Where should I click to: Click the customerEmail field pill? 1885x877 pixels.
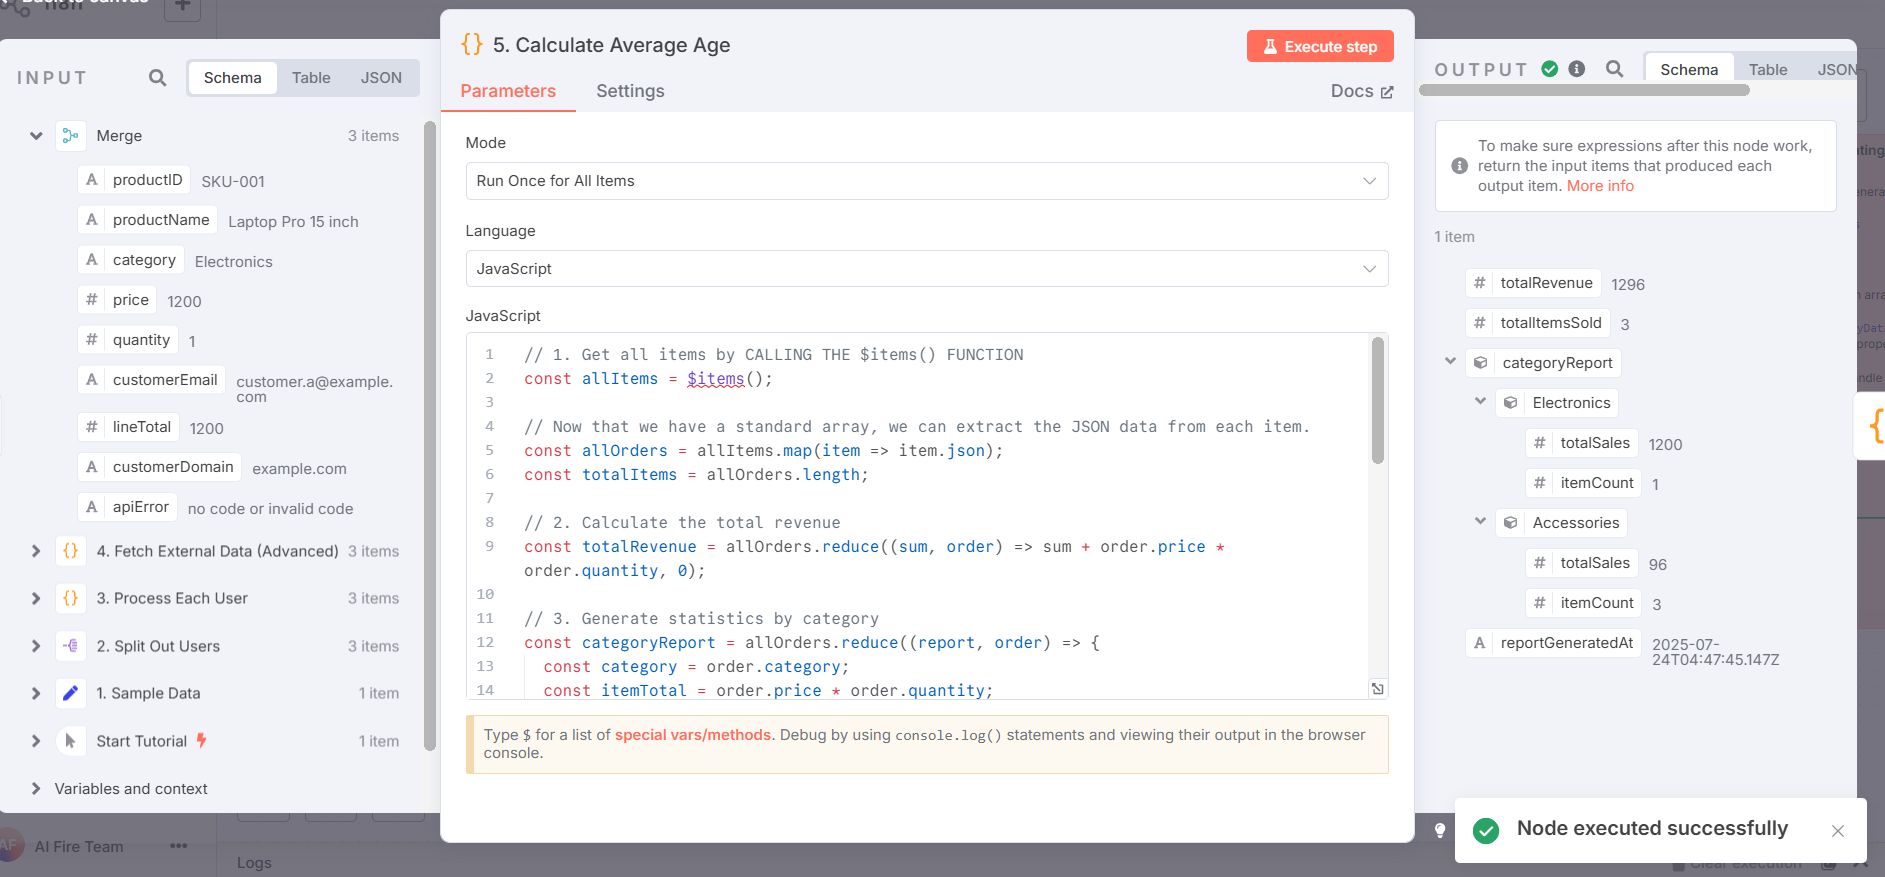click(x=151, y=380)
